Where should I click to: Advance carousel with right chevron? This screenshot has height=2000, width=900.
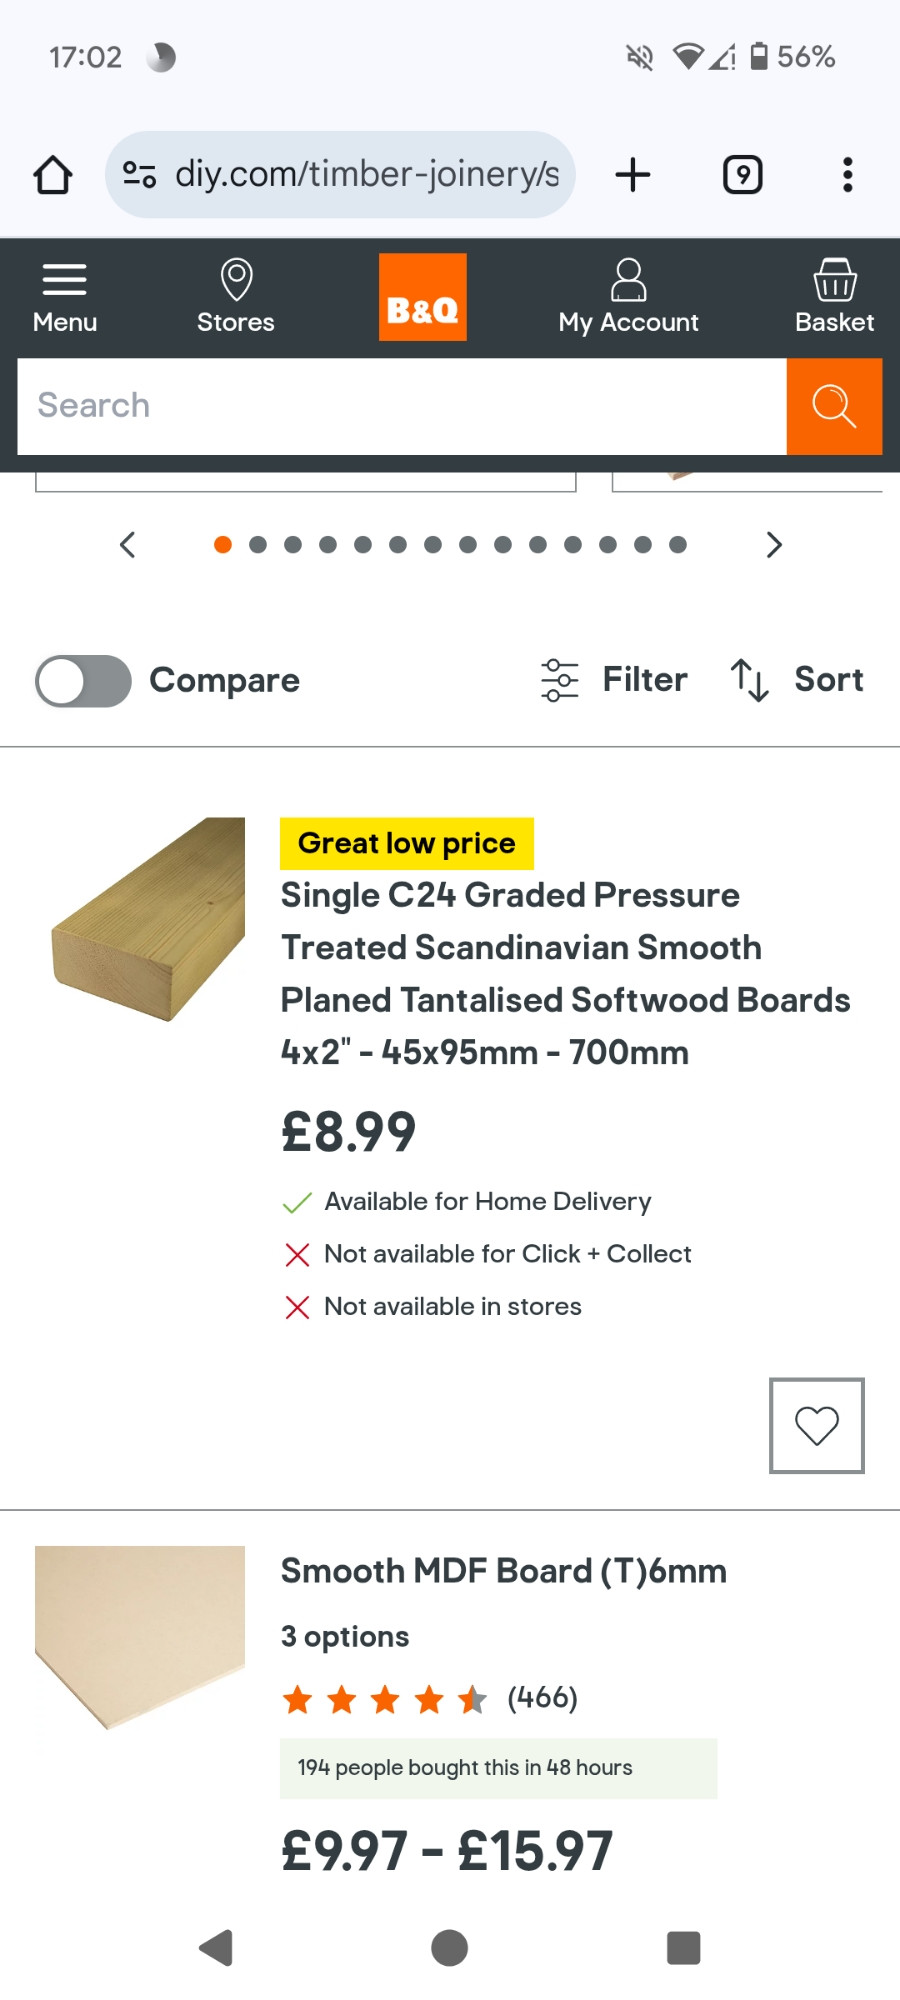pyautogui.click(x=773, y=545)
